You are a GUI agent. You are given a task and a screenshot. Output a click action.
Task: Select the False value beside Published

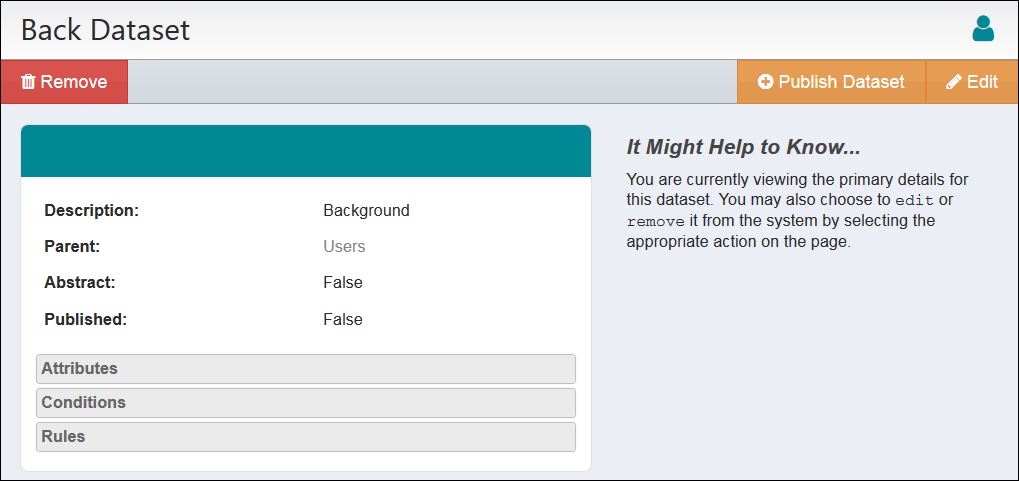342,319
